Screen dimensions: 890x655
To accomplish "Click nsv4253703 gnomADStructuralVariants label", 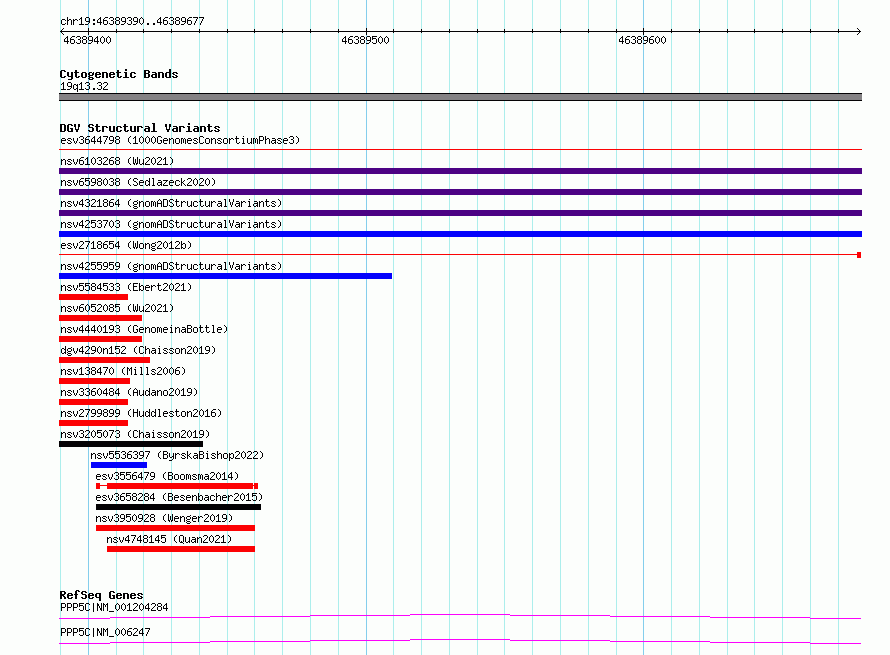I will (x=171, y=224).
